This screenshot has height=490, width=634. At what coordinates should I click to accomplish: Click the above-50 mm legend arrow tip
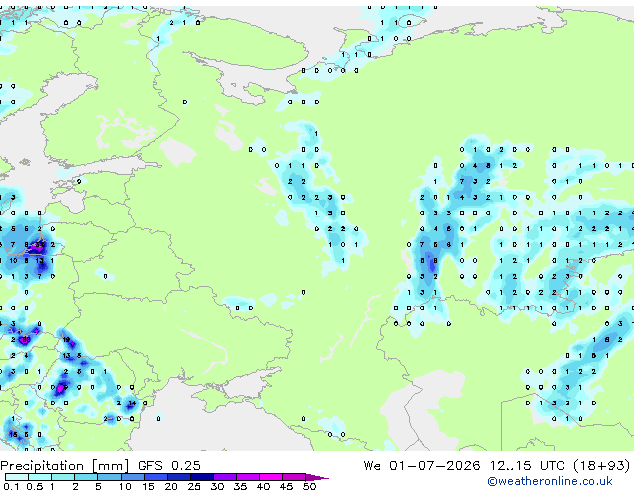click(317, 477)
